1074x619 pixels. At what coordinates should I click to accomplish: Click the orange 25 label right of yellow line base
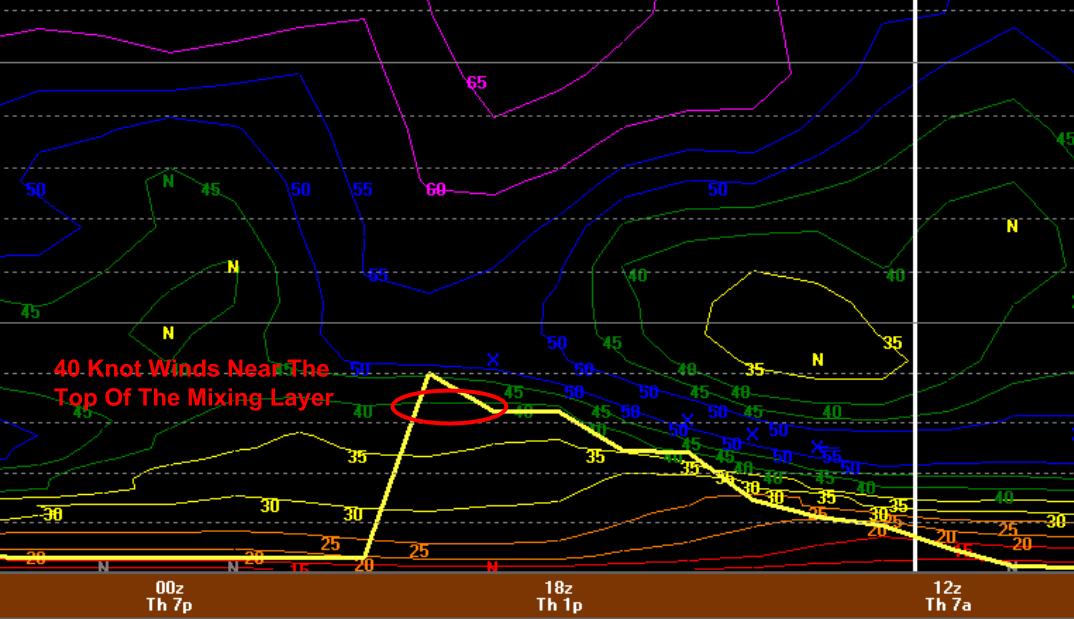click(x=418, y=551)
